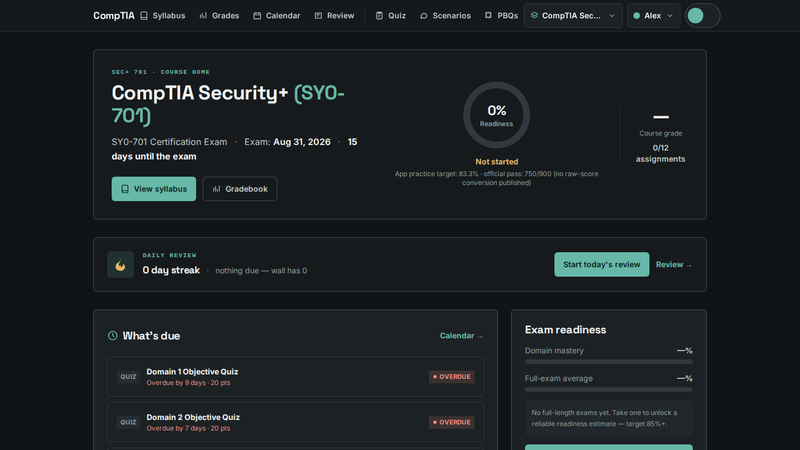The image size is (800, 450).
Task: Open the Syllabus nav item
Action: 163,16
